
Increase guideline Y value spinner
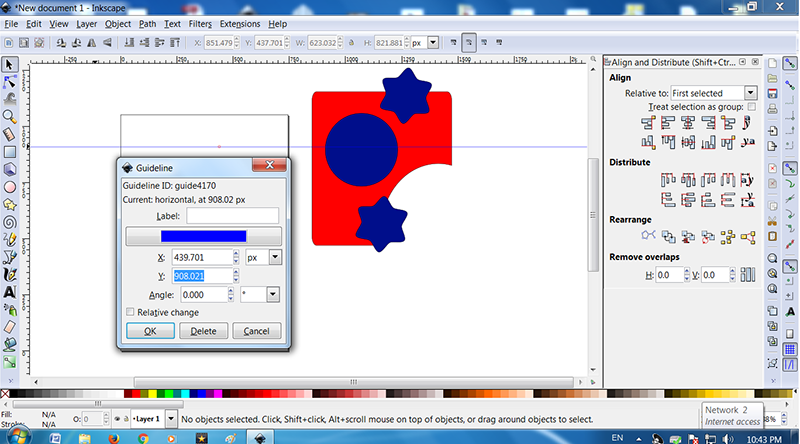(x=236, y=273)
